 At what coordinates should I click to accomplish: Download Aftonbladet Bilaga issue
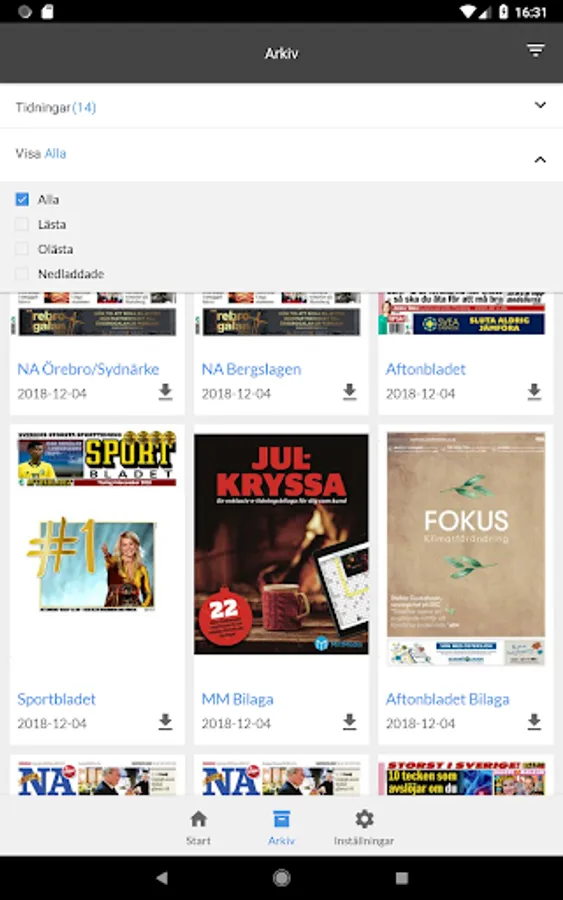(534, 721)
